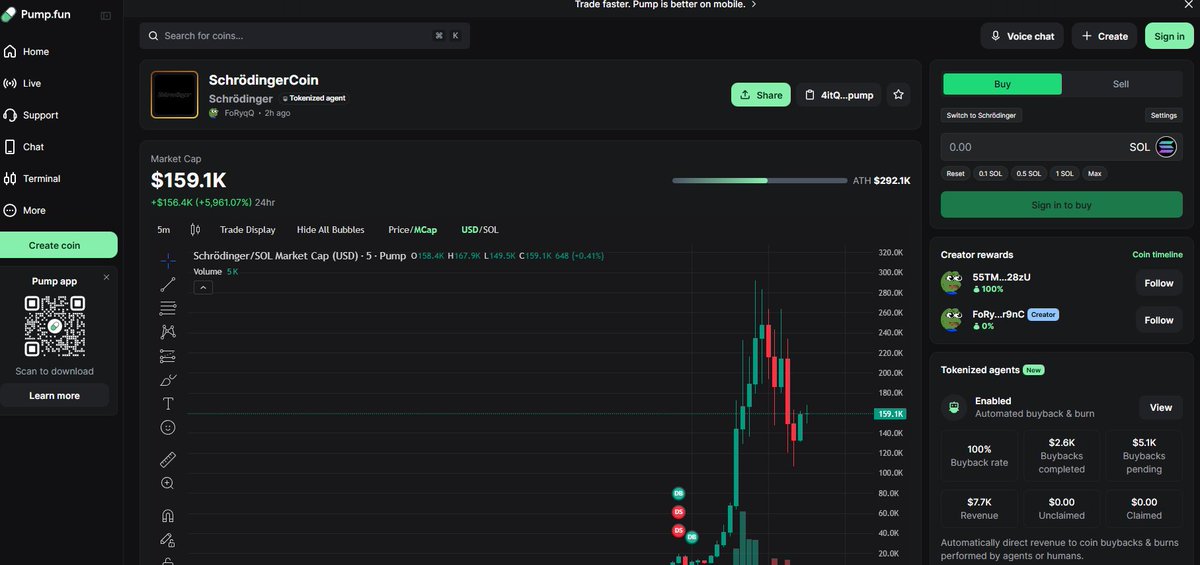The image size is (1200, 565).
Task: Close the Pump app promo card
Action: click(x=107, y=277)
